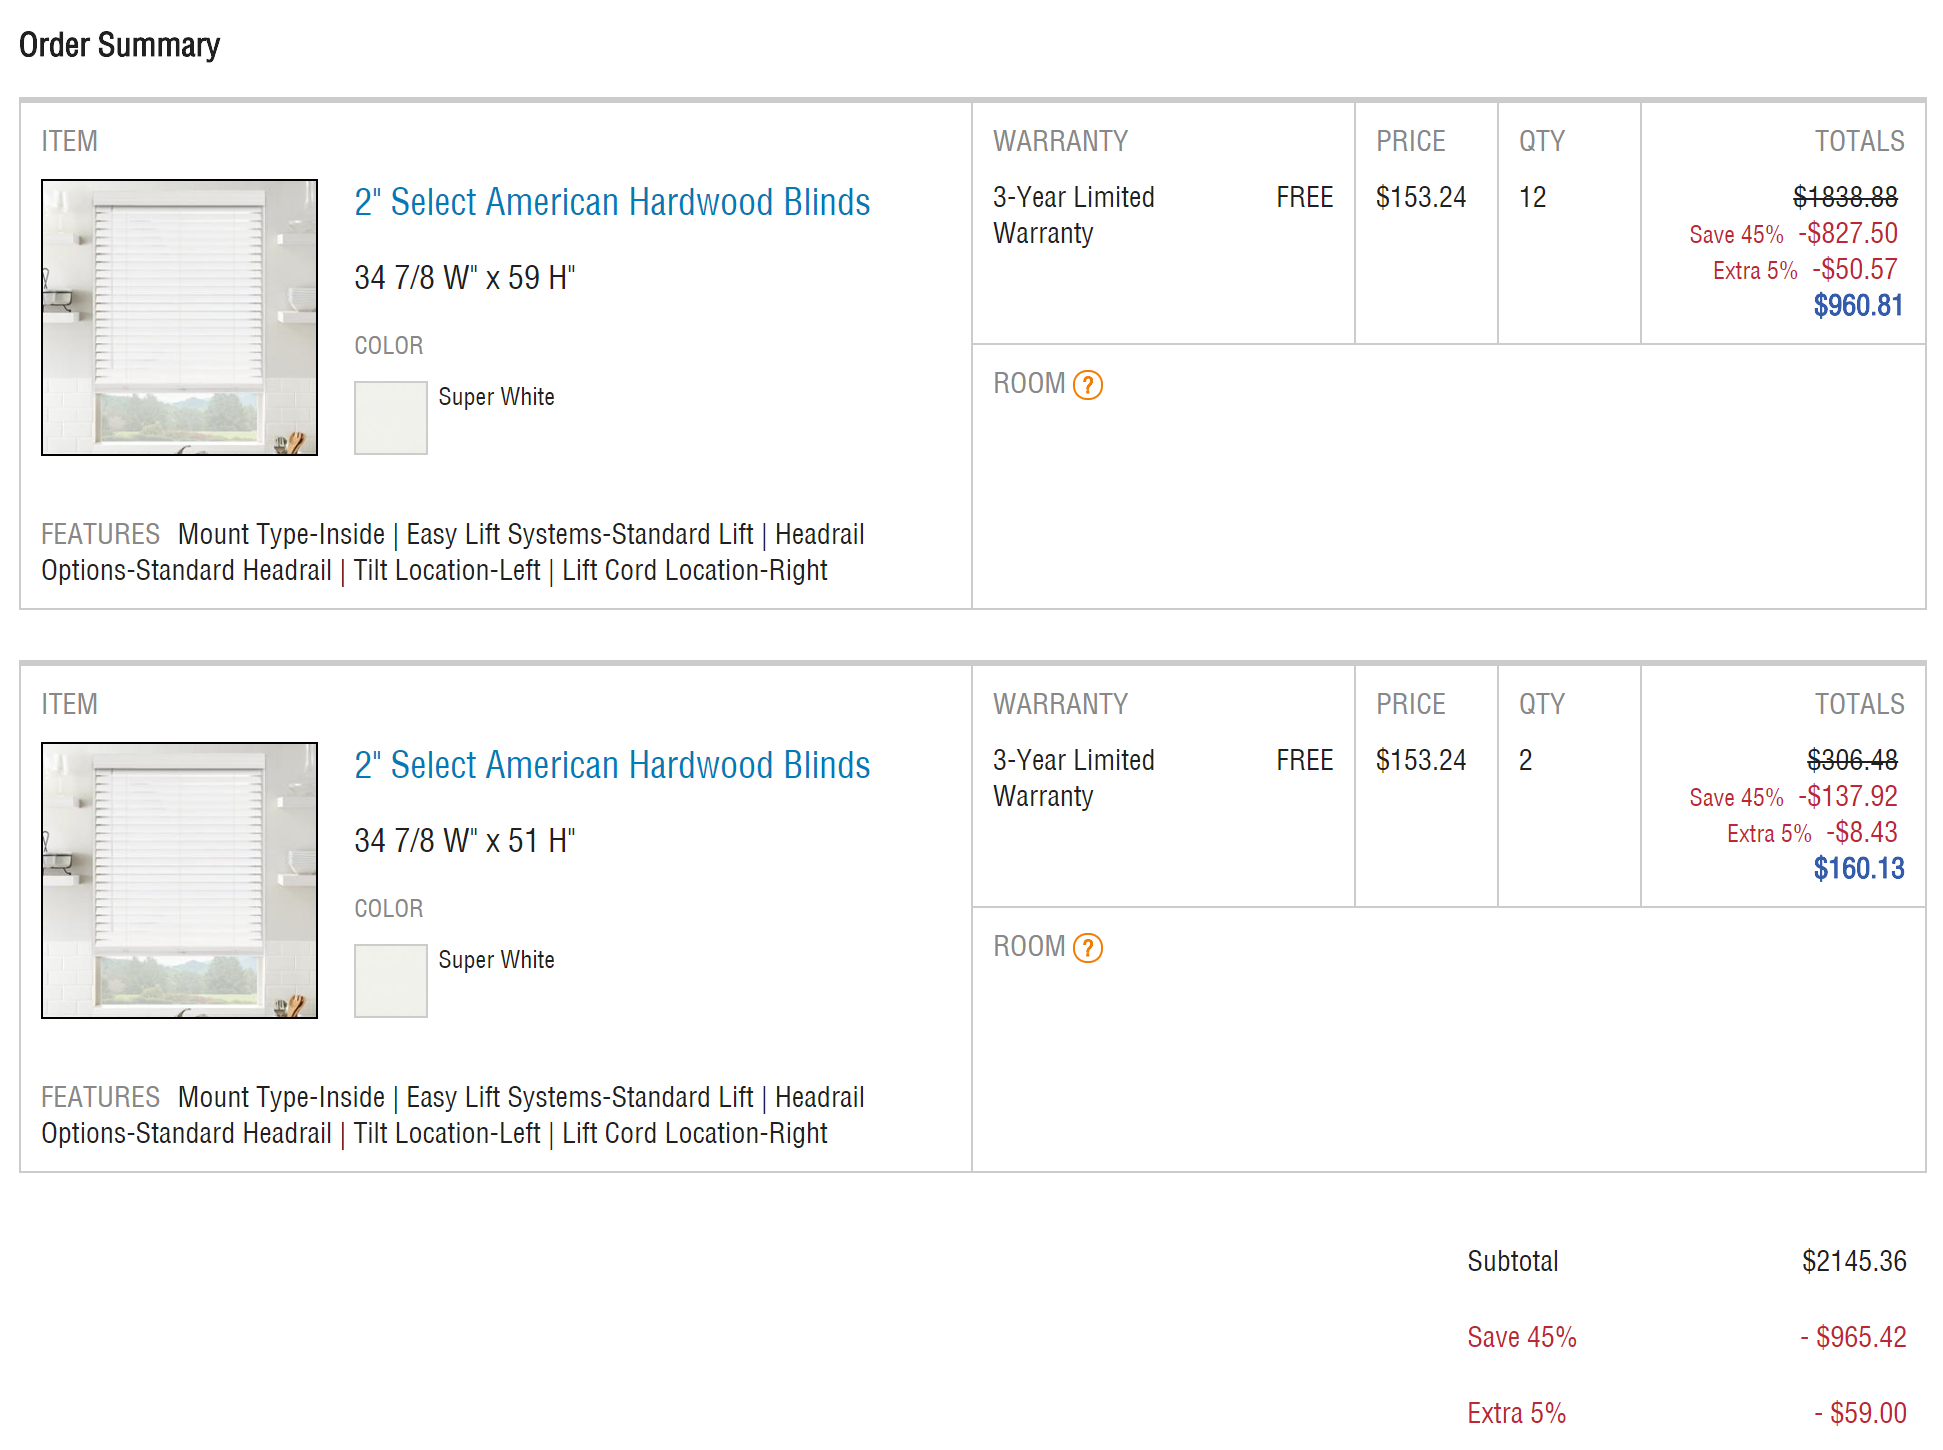
Task: Click quantity 2 on the second item
Action: [1525, 760]
